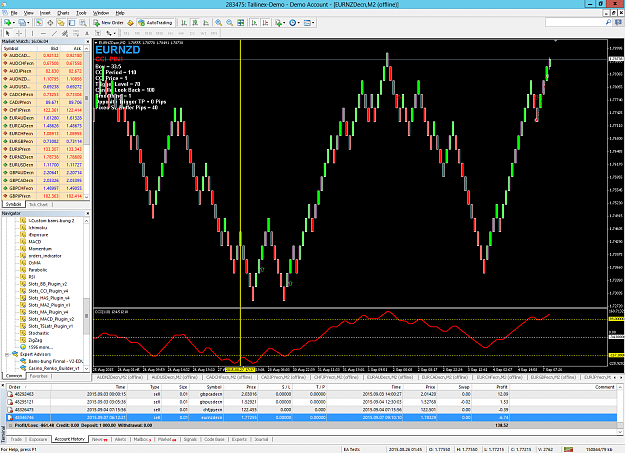Select the Horizontal Line drawing tool
625x453 pixels.
[43, 33]
